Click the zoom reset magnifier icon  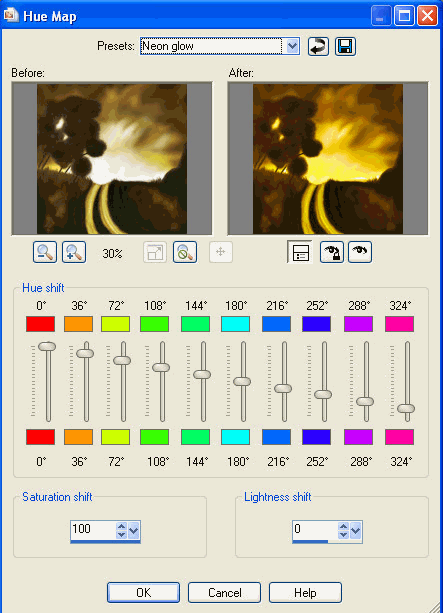pos(185,252)
